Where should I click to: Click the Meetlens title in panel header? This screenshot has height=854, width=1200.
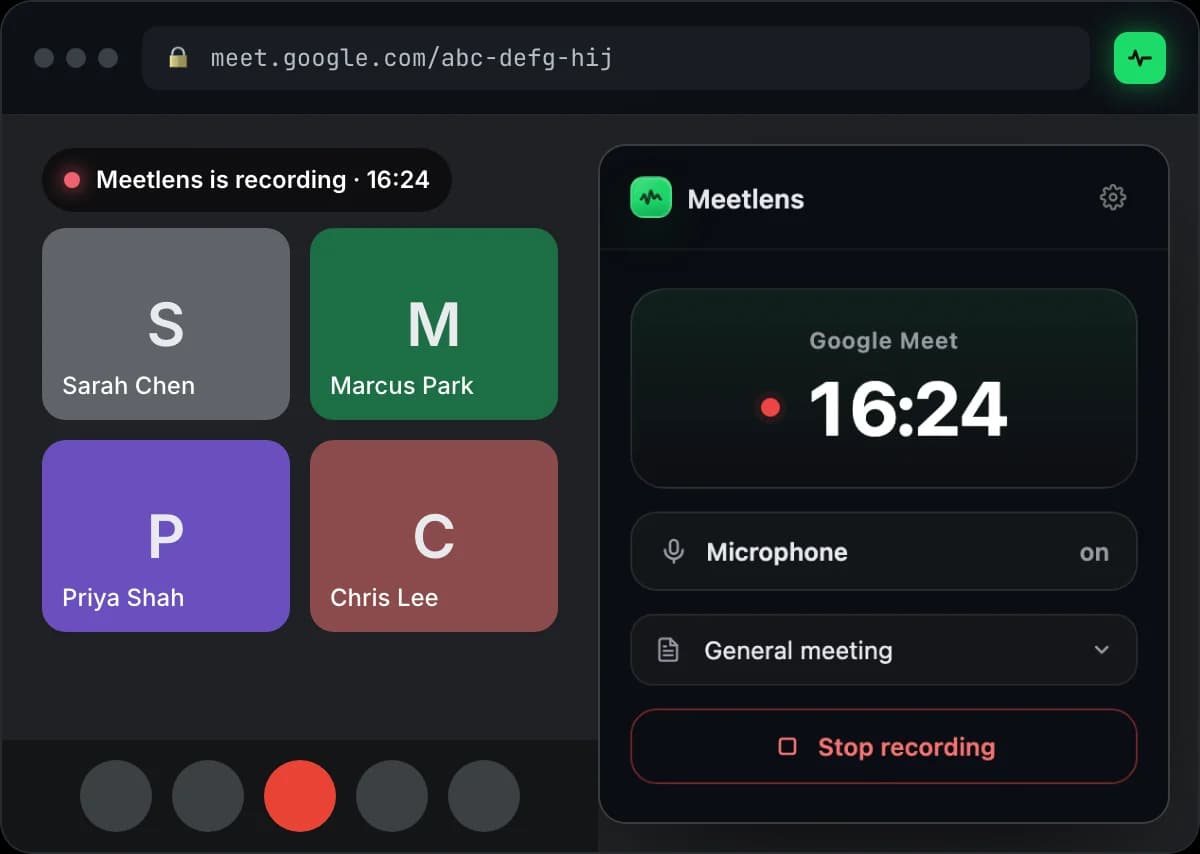(746, 199)
